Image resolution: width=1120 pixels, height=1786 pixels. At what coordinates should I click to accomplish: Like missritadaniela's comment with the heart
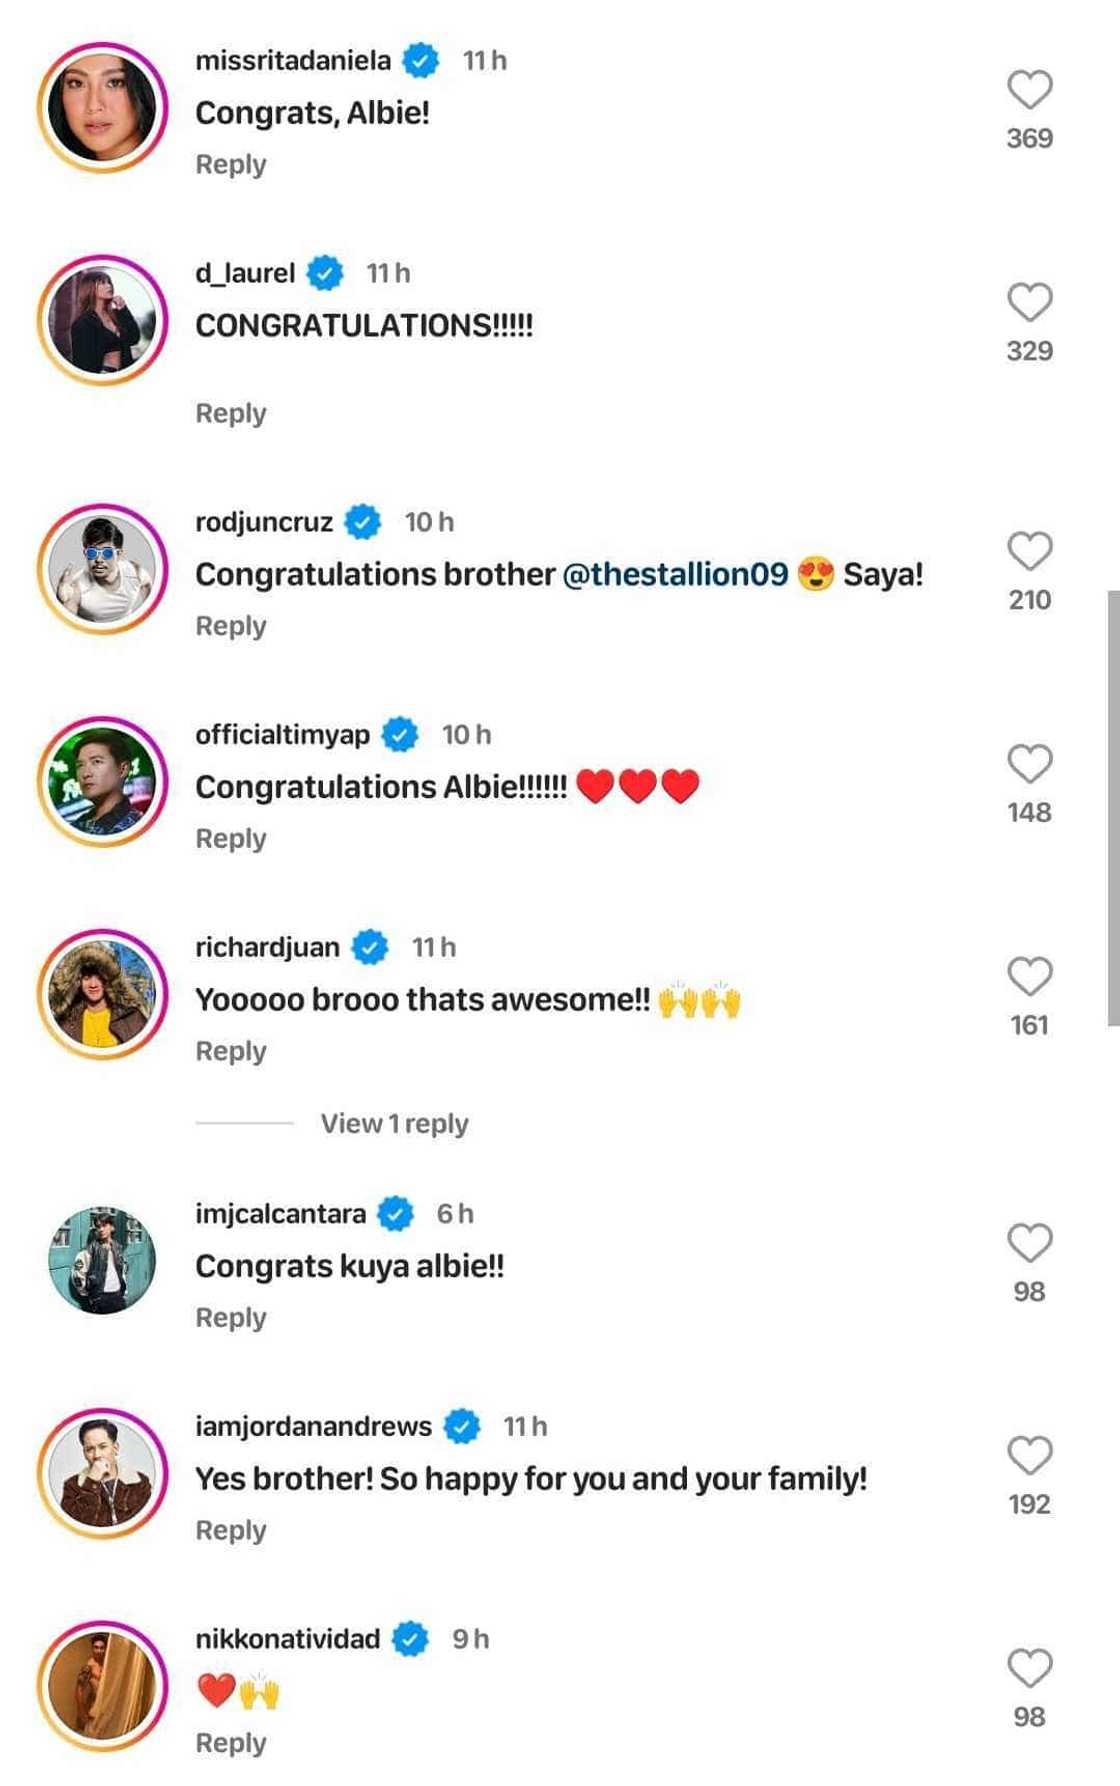(1029, 90)
